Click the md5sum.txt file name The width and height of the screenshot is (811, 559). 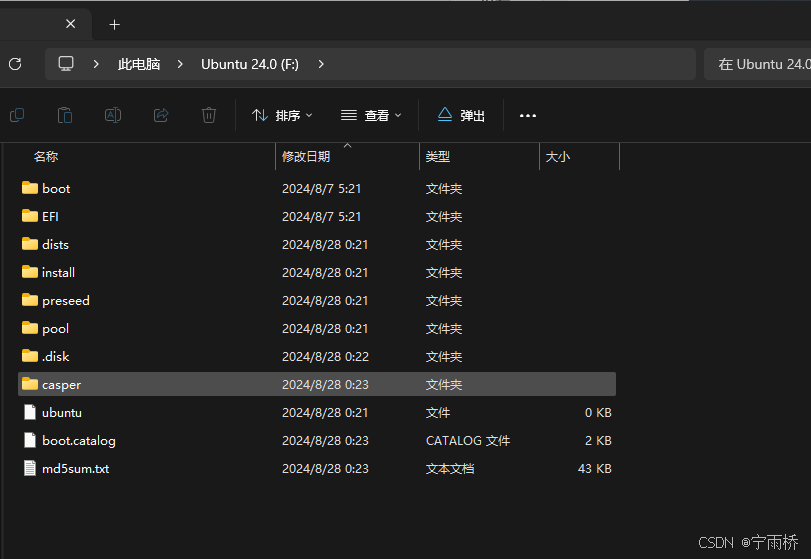point(76,469)
